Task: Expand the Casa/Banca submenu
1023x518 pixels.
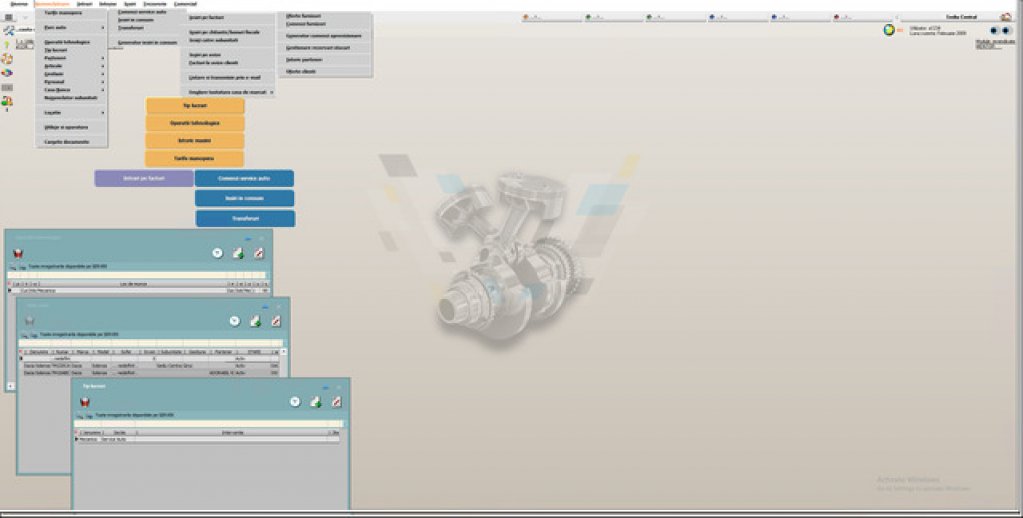Action: pos(71,90)
